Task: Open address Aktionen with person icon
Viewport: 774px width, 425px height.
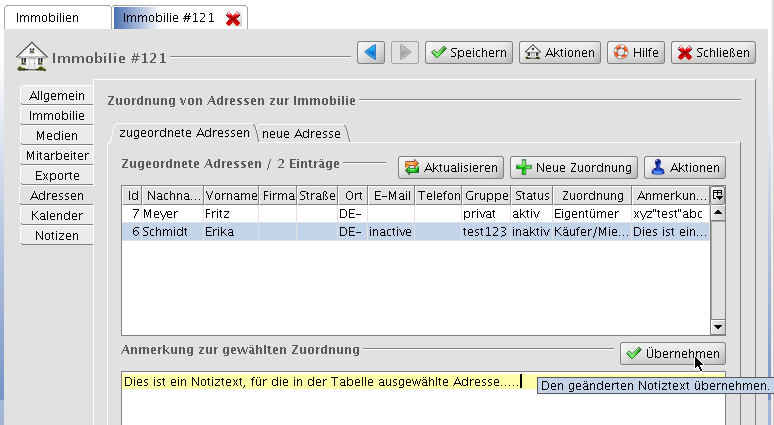Action: coord(685,167)
